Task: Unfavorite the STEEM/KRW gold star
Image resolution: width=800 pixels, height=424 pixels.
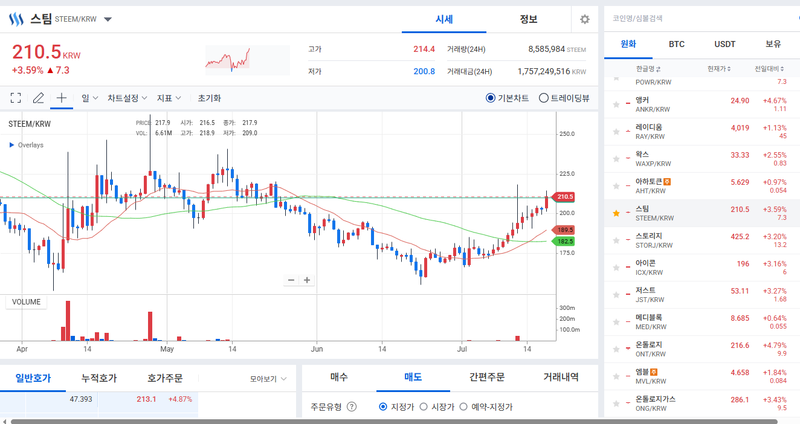Action: point(616,213)
